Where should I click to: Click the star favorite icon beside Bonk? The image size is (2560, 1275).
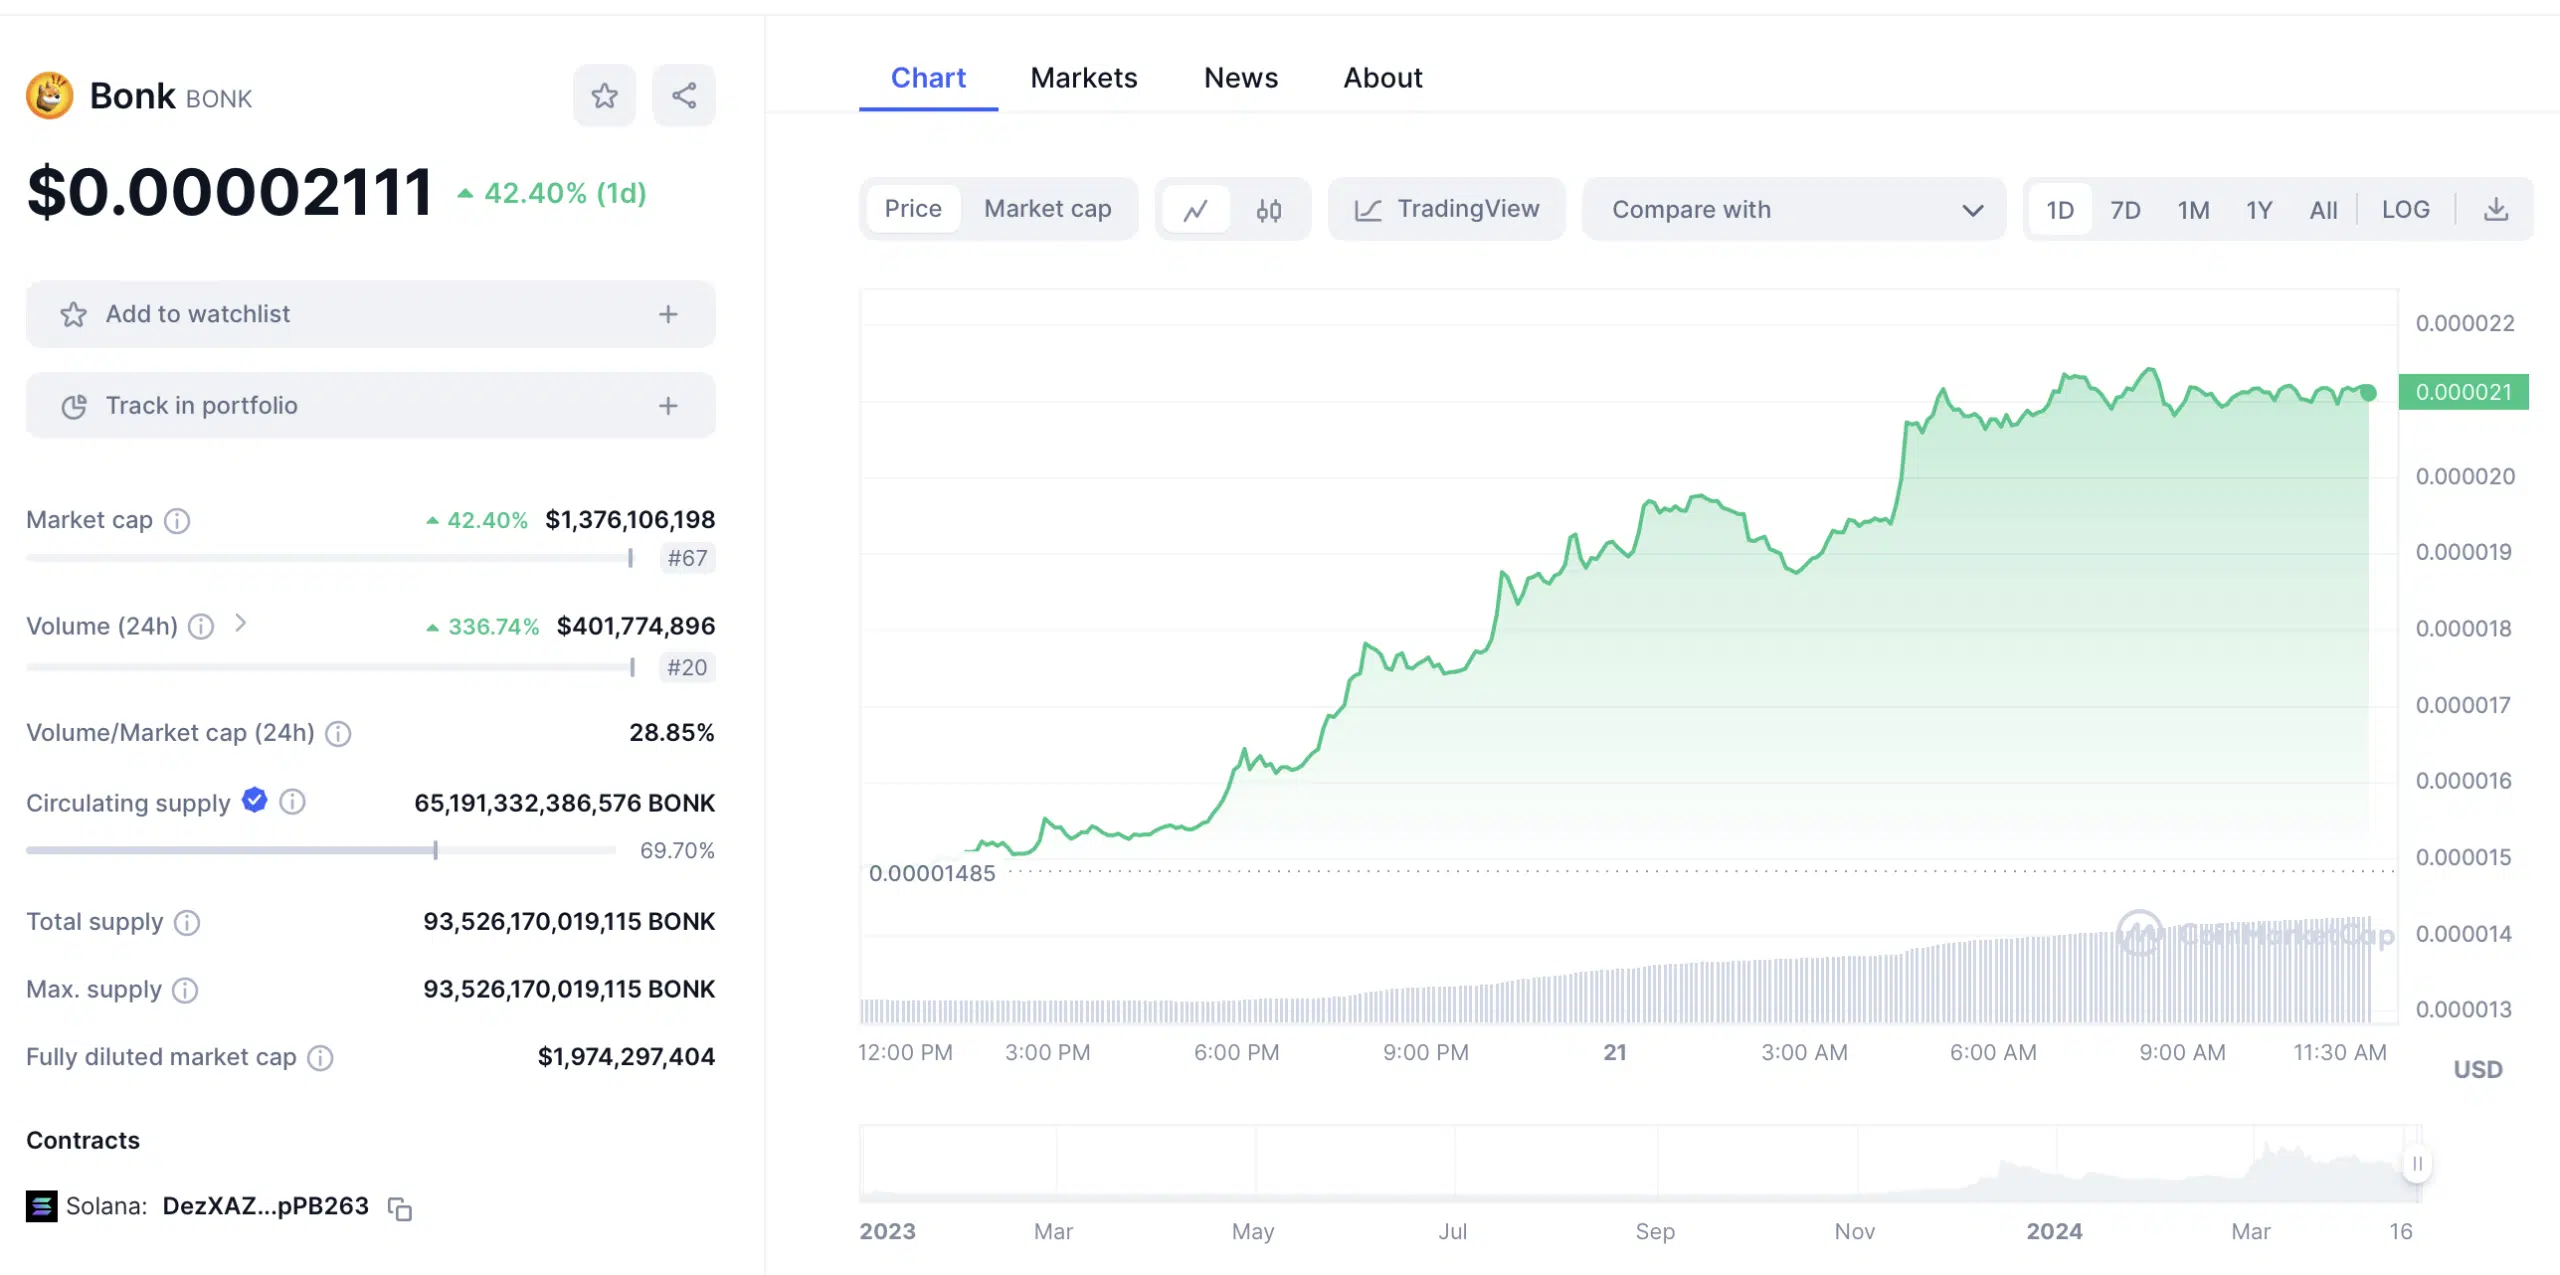click(x=604, y=96)
